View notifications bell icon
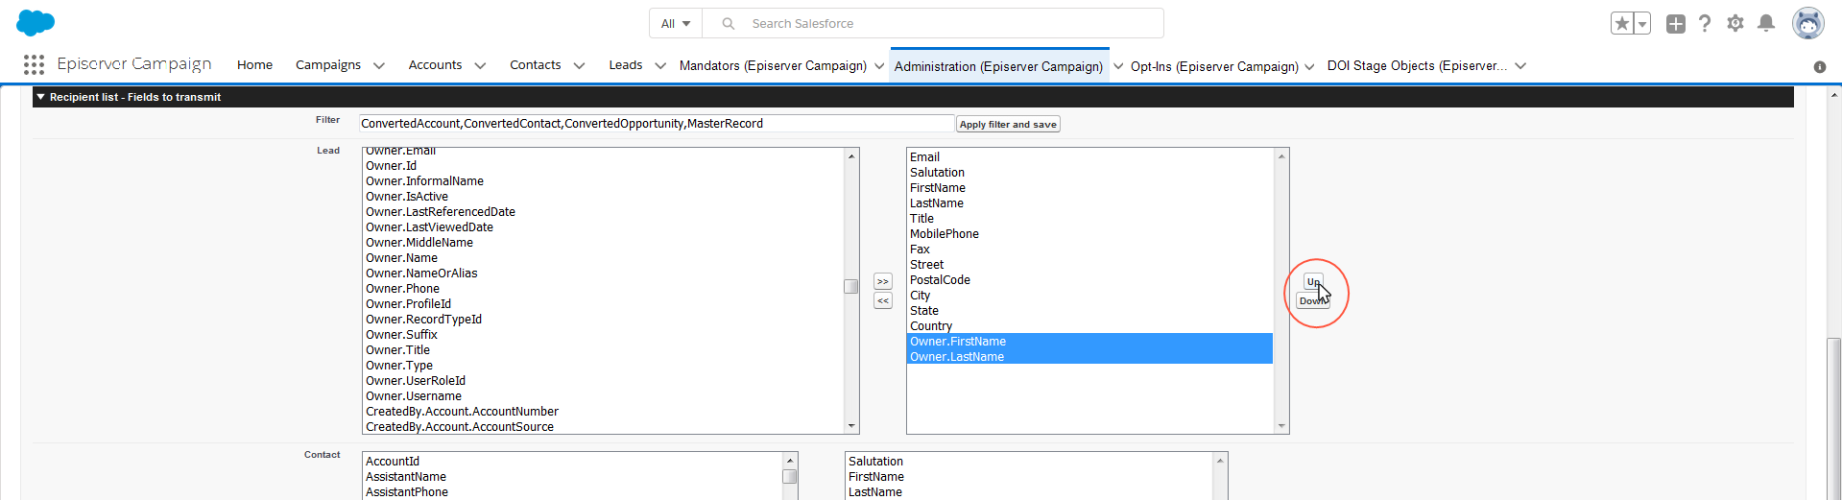 point(1766,24)
